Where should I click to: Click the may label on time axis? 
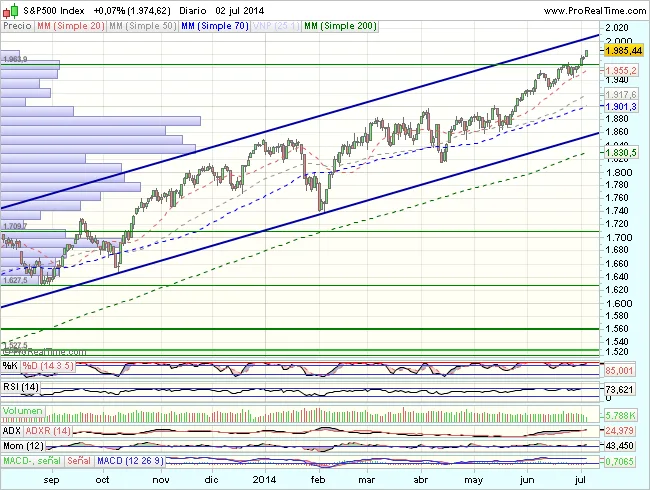(473, 480)
